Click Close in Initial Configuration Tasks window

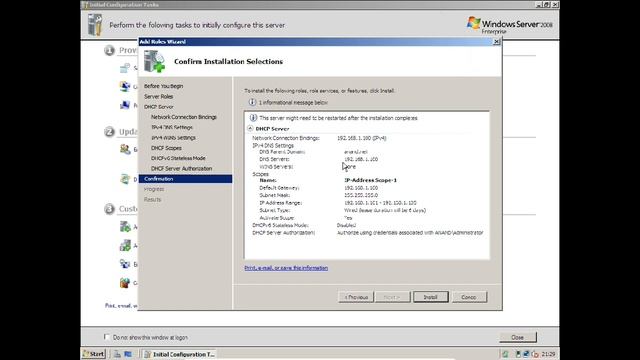tap(518, 337)
